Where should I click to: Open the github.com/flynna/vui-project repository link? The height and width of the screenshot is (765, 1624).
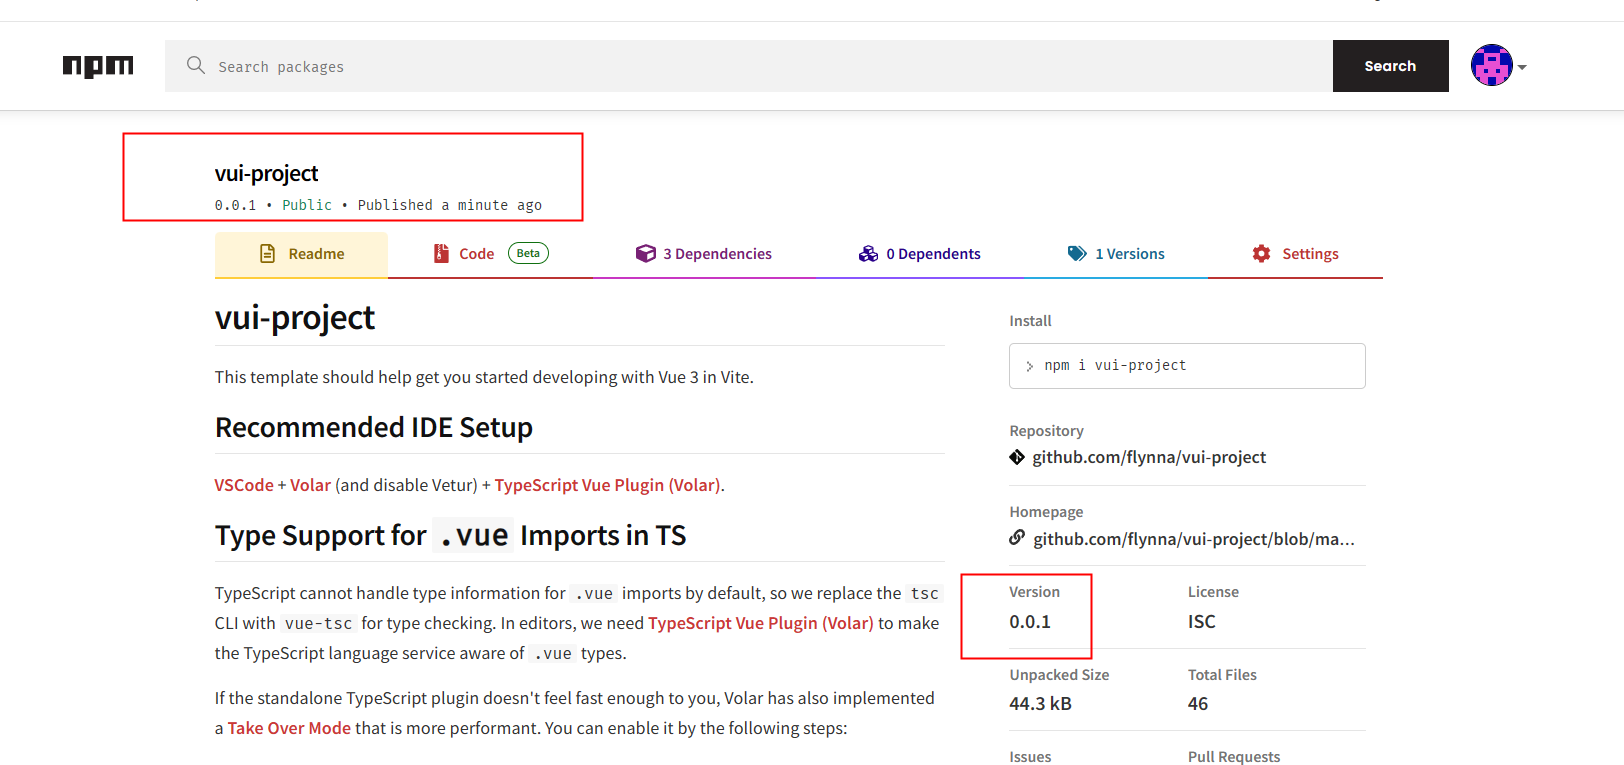[x=1149, y=457]
